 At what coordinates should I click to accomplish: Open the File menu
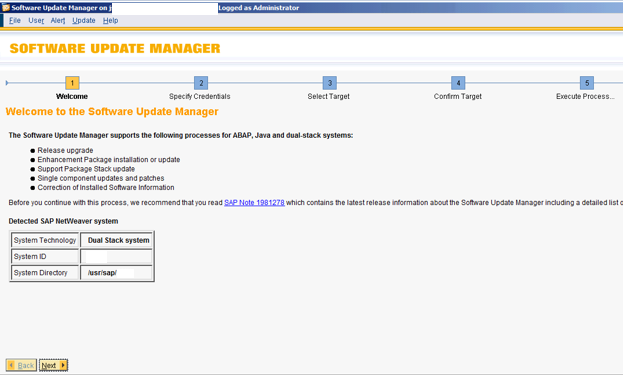pos(15,20)
